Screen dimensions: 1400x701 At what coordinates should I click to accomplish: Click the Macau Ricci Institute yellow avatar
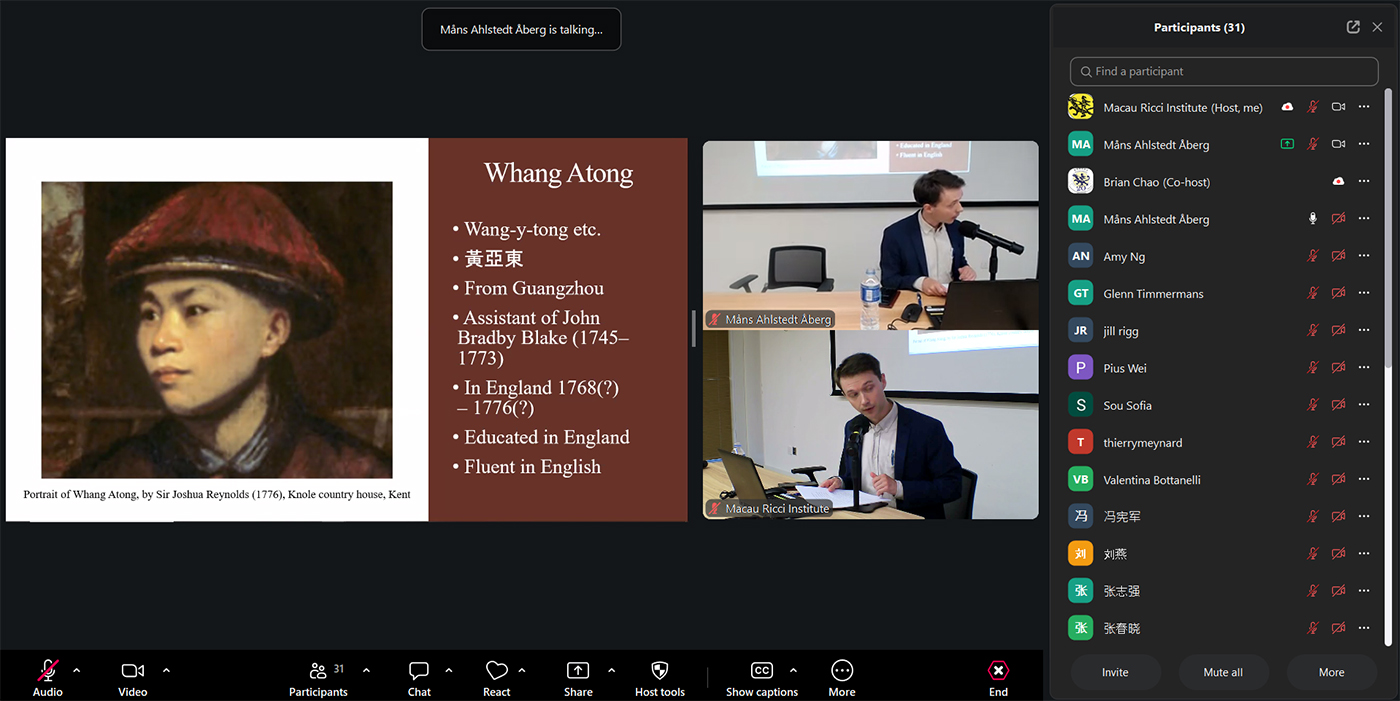[x=1080, y=107]
